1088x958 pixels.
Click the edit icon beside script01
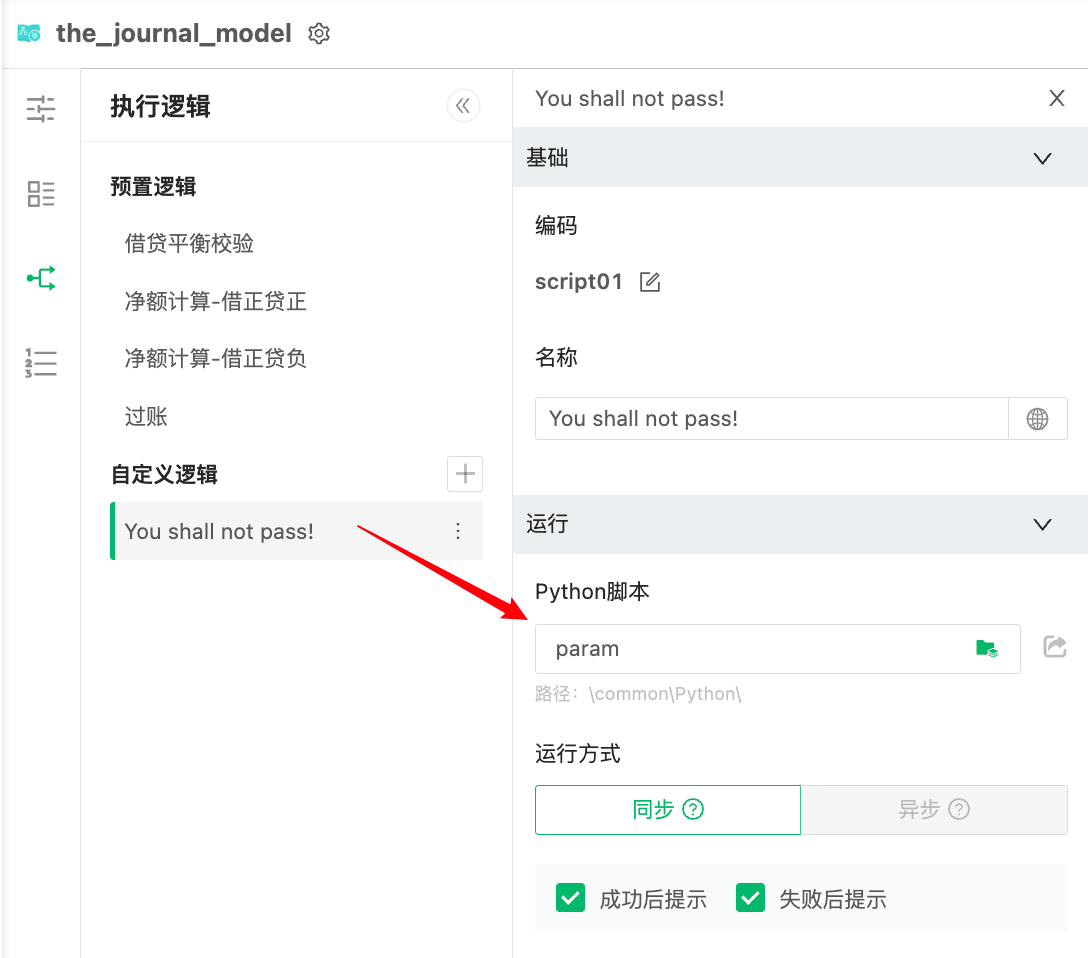point(650,282)
